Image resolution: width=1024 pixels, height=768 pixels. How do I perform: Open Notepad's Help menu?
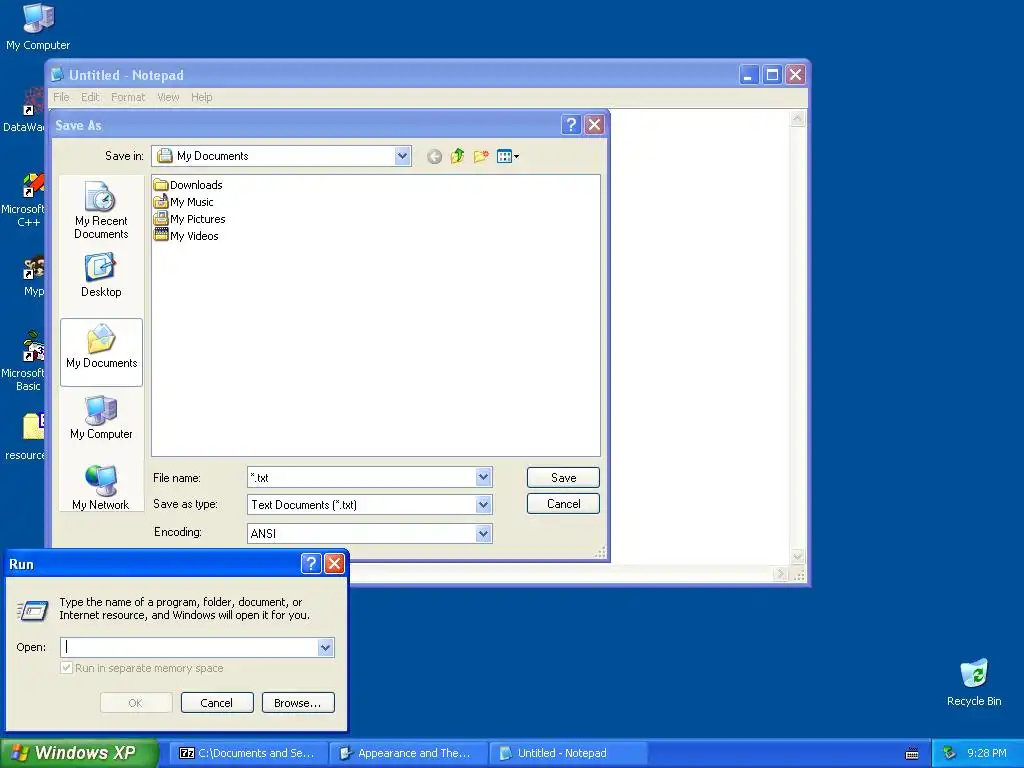[x=202, y=97]
